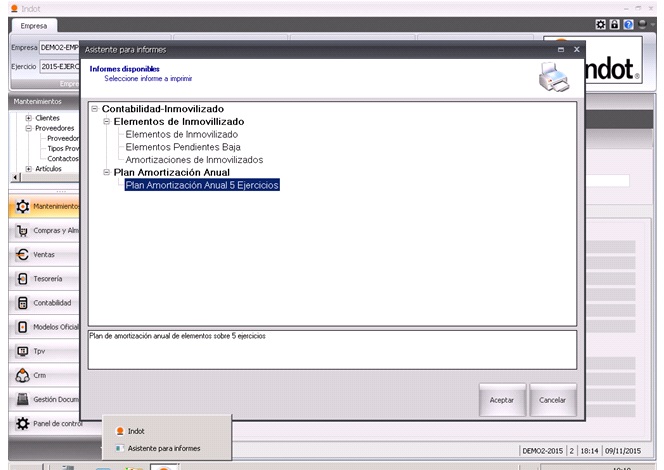
Task: Collapse the Elementos de Inmovillizado node
Action: coord(106,121)
